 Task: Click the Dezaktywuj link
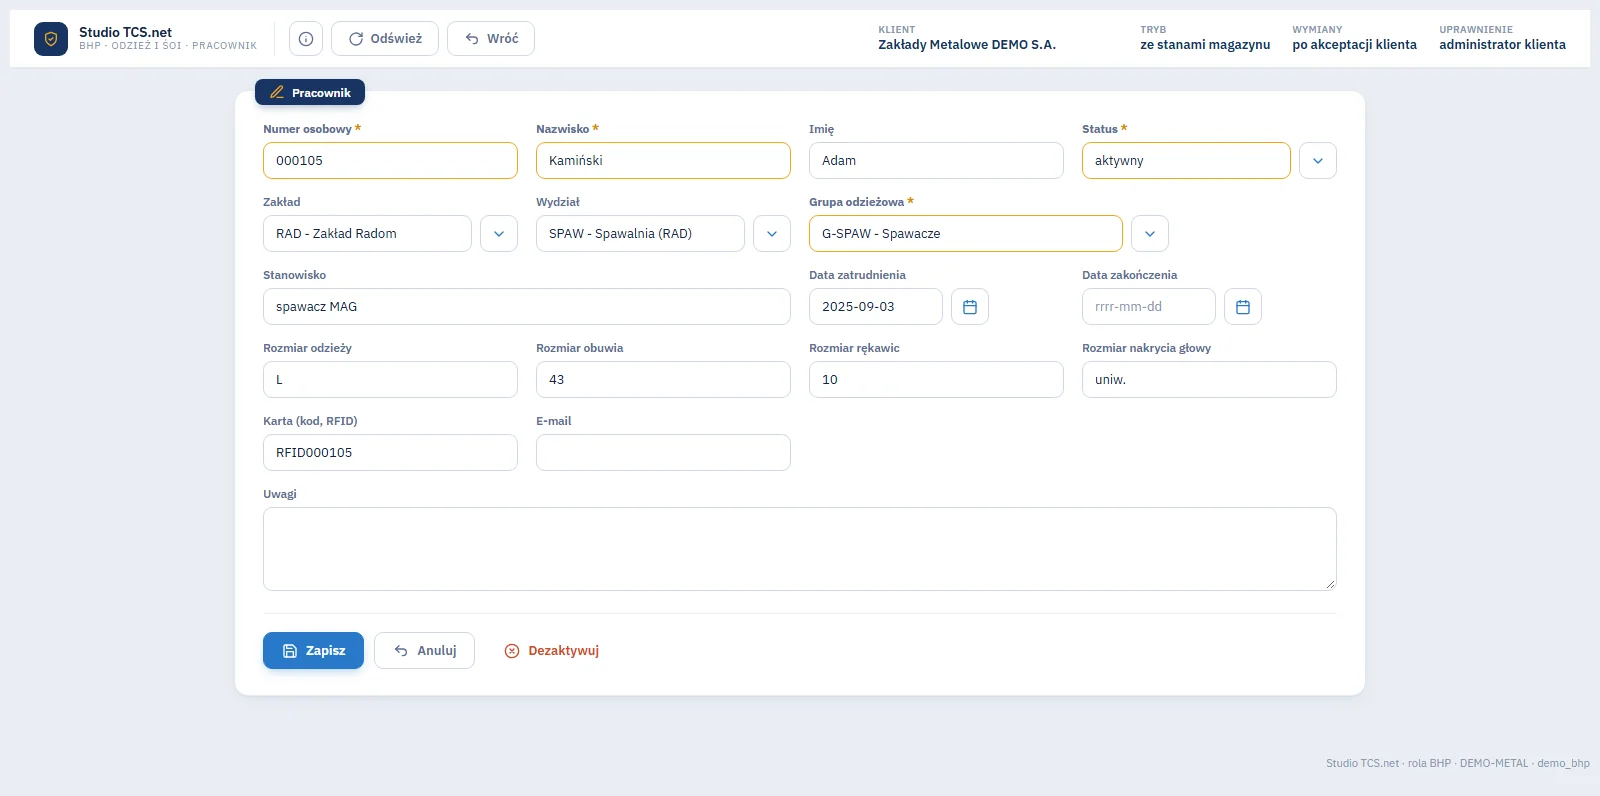point(552,651)
